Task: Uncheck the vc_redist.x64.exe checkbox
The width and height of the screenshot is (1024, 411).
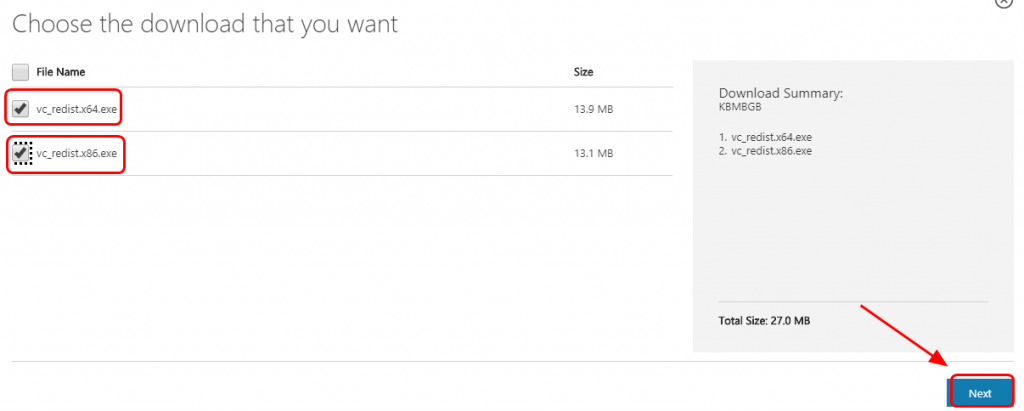Action: point(21,108)
